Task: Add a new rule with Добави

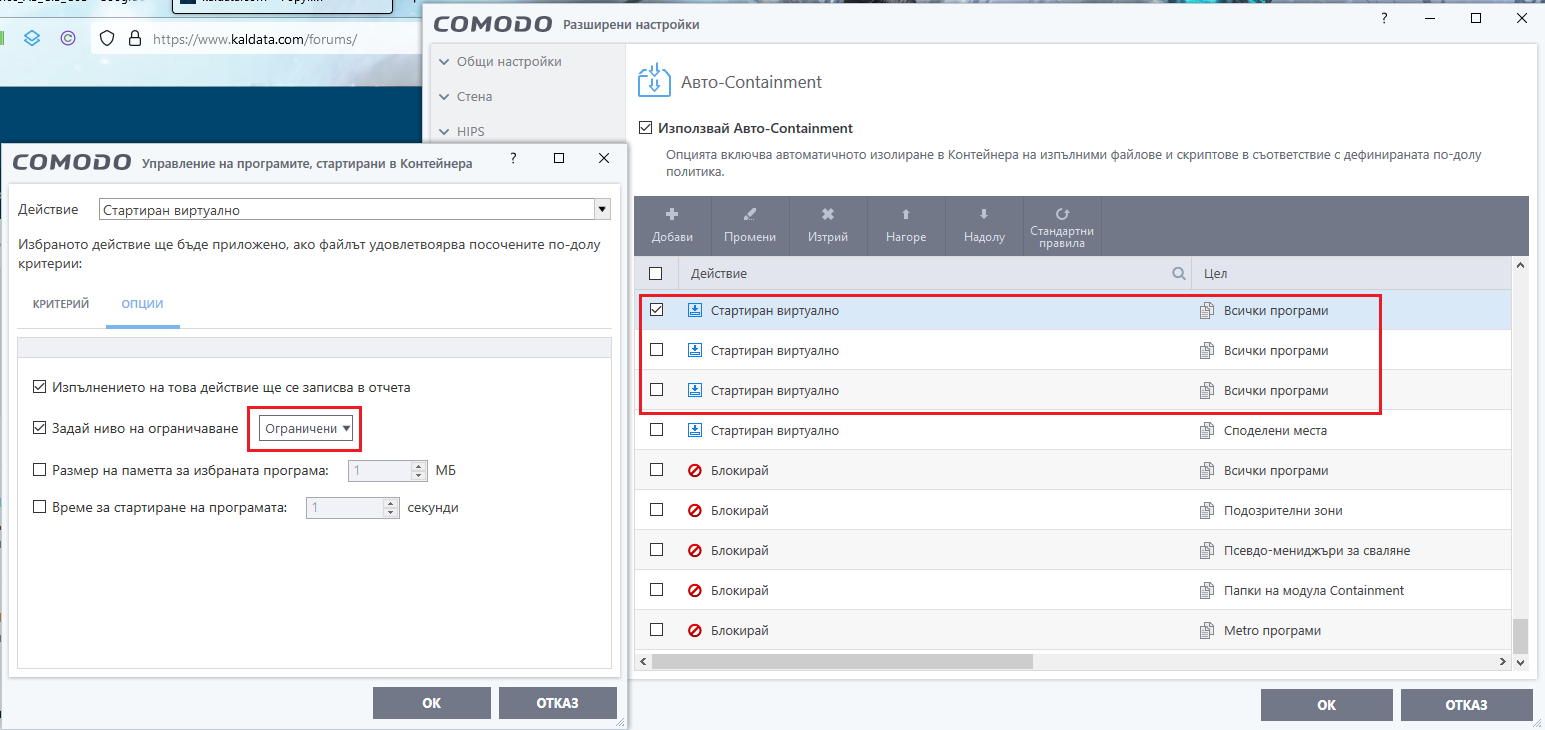Action: click(672, 225)
